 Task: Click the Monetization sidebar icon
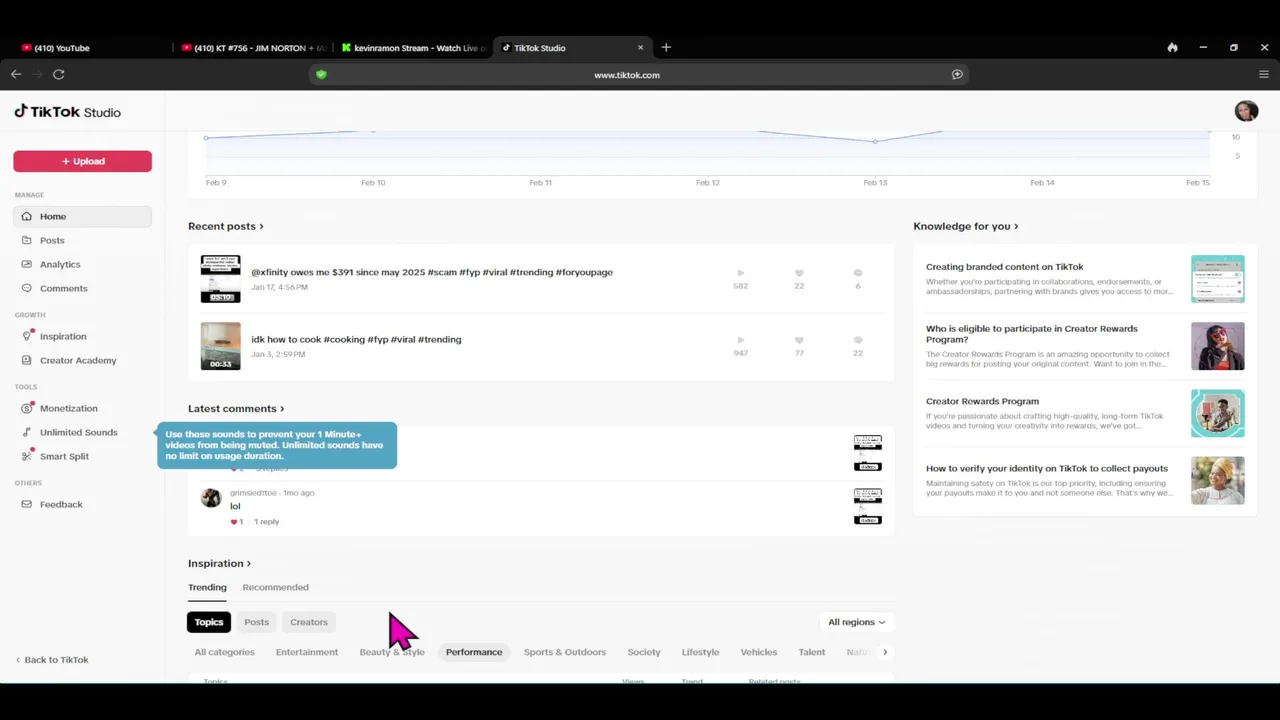point(27,408)
